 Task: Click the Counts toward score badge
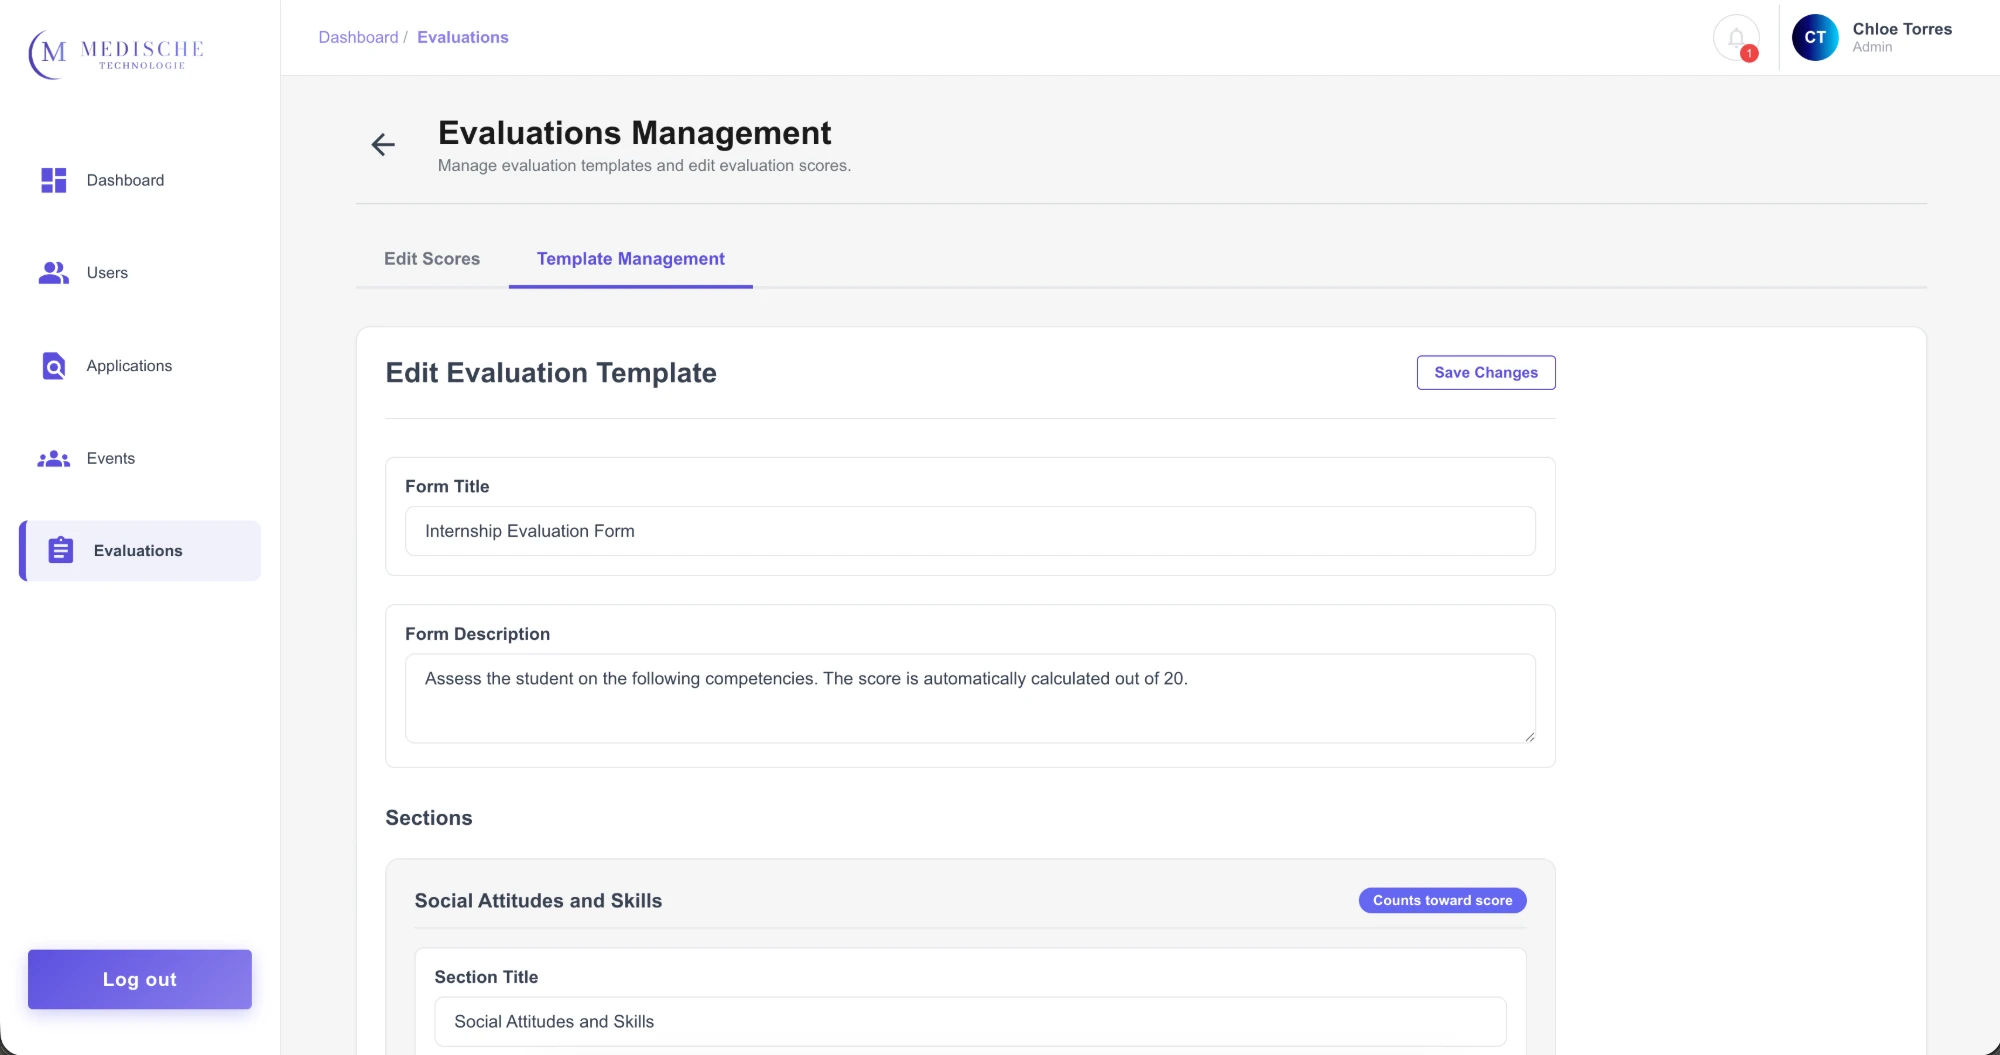click(1442, 900)
